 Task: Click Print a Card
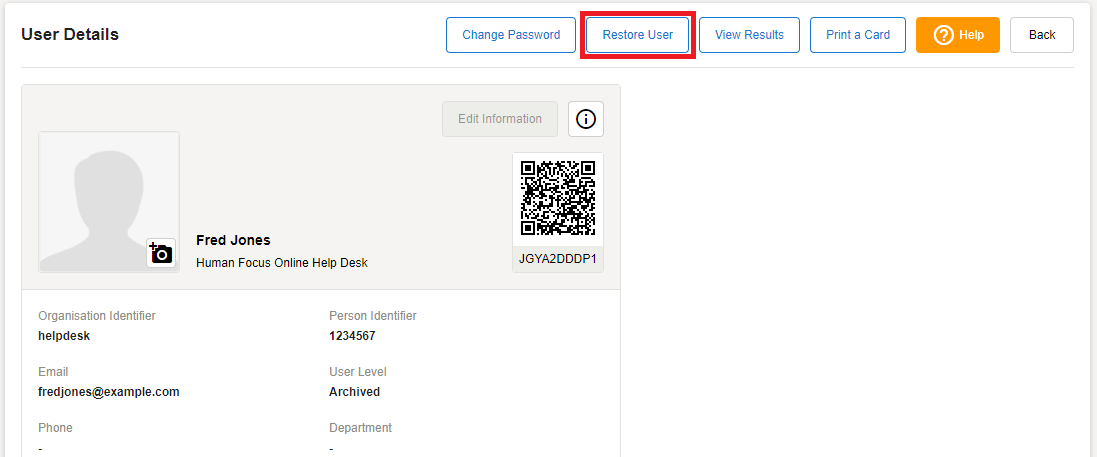[x=857, y=35]
